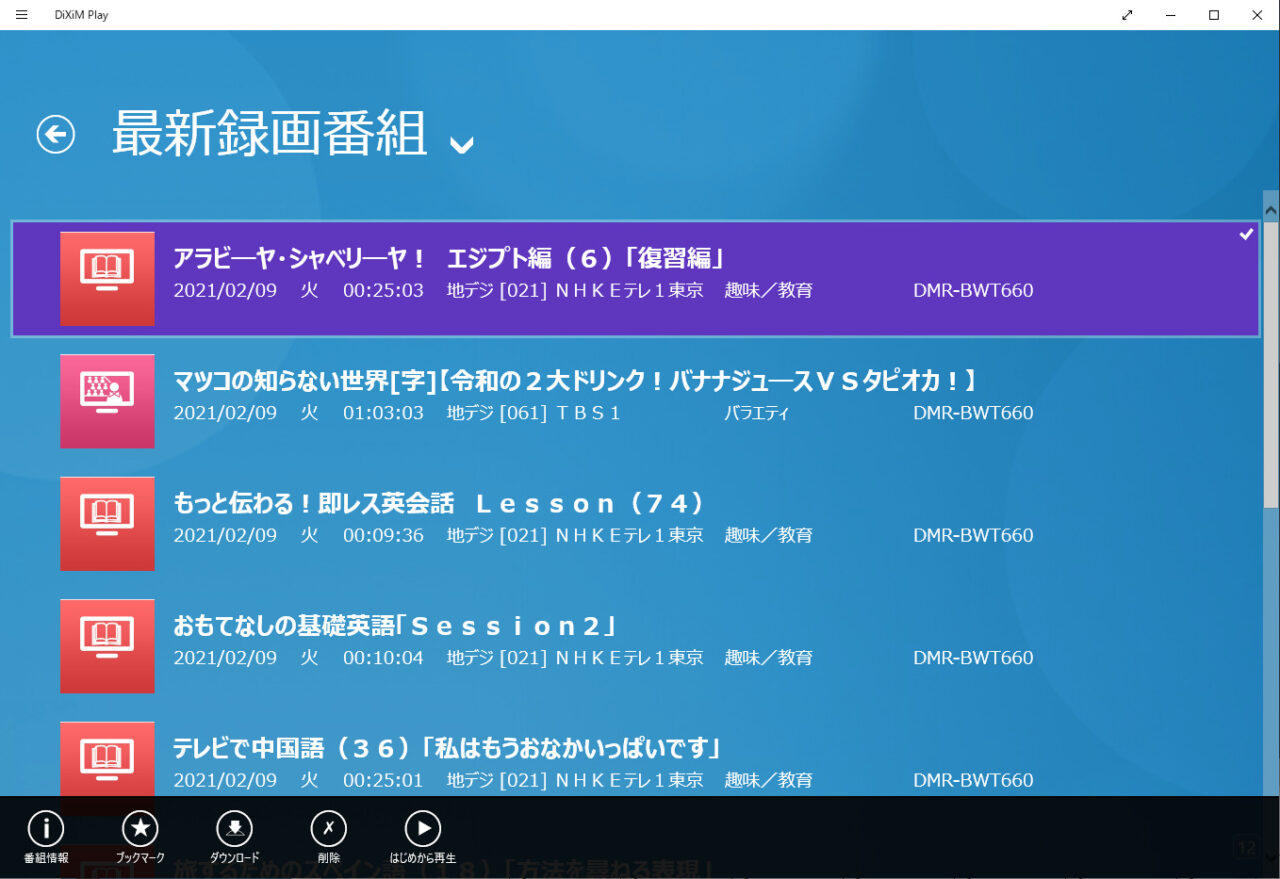This screenshot has width=1280, height=879.
Task: Click the マツコの知らない世界 pink variety thumbnail
Action: (107, 401)
